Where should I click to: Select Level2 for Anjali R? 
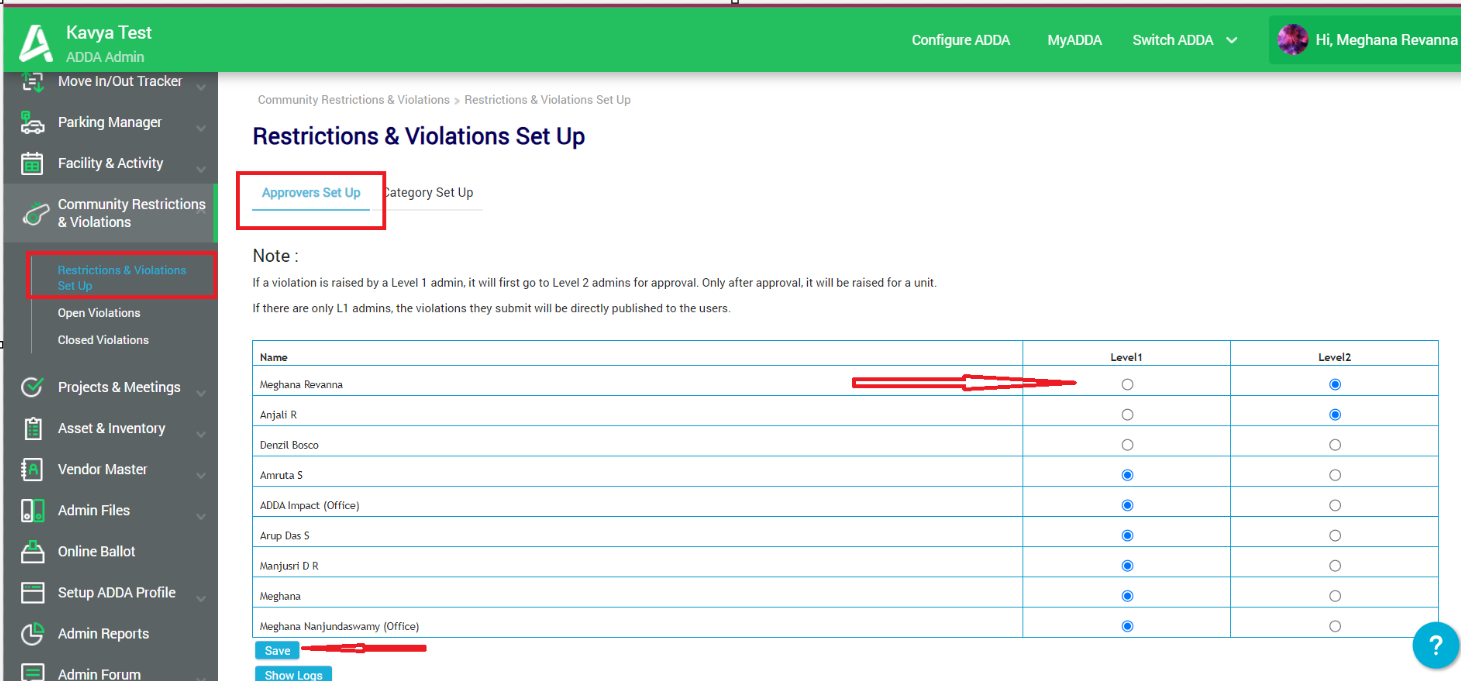coord(1335,414)
